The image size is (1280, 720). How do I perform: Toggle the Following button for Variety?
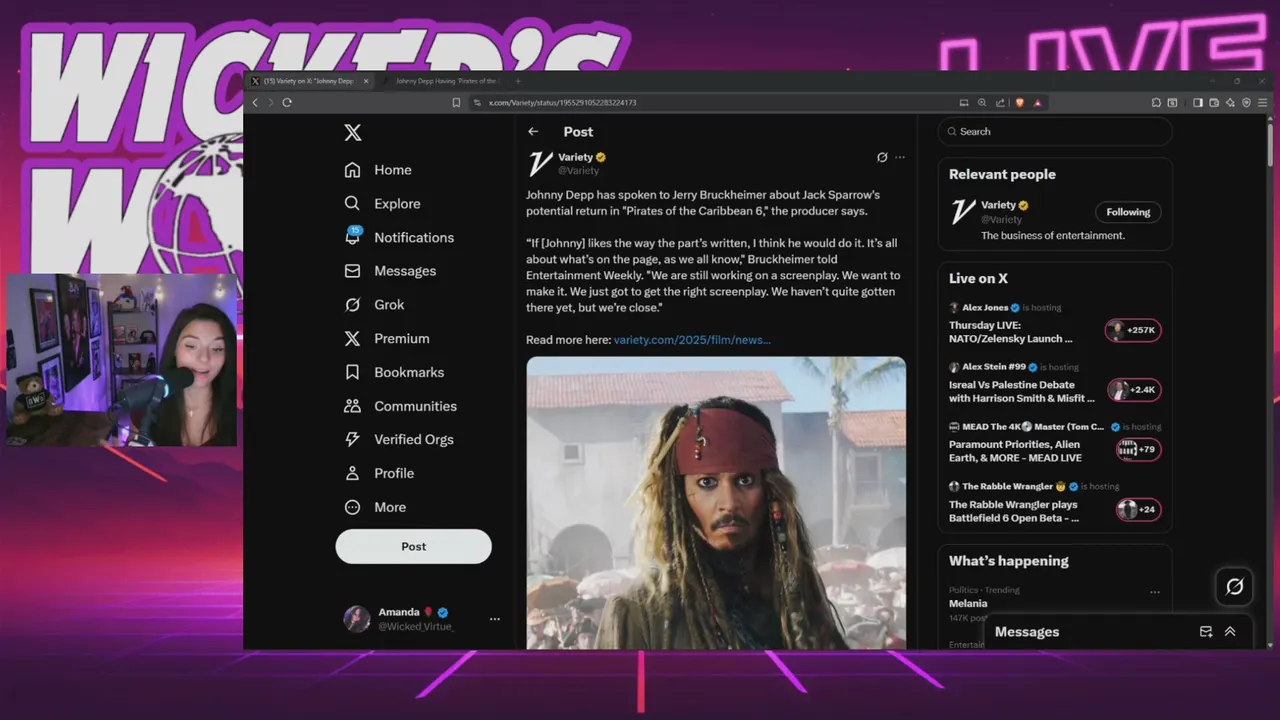[x=1128, y=212]
